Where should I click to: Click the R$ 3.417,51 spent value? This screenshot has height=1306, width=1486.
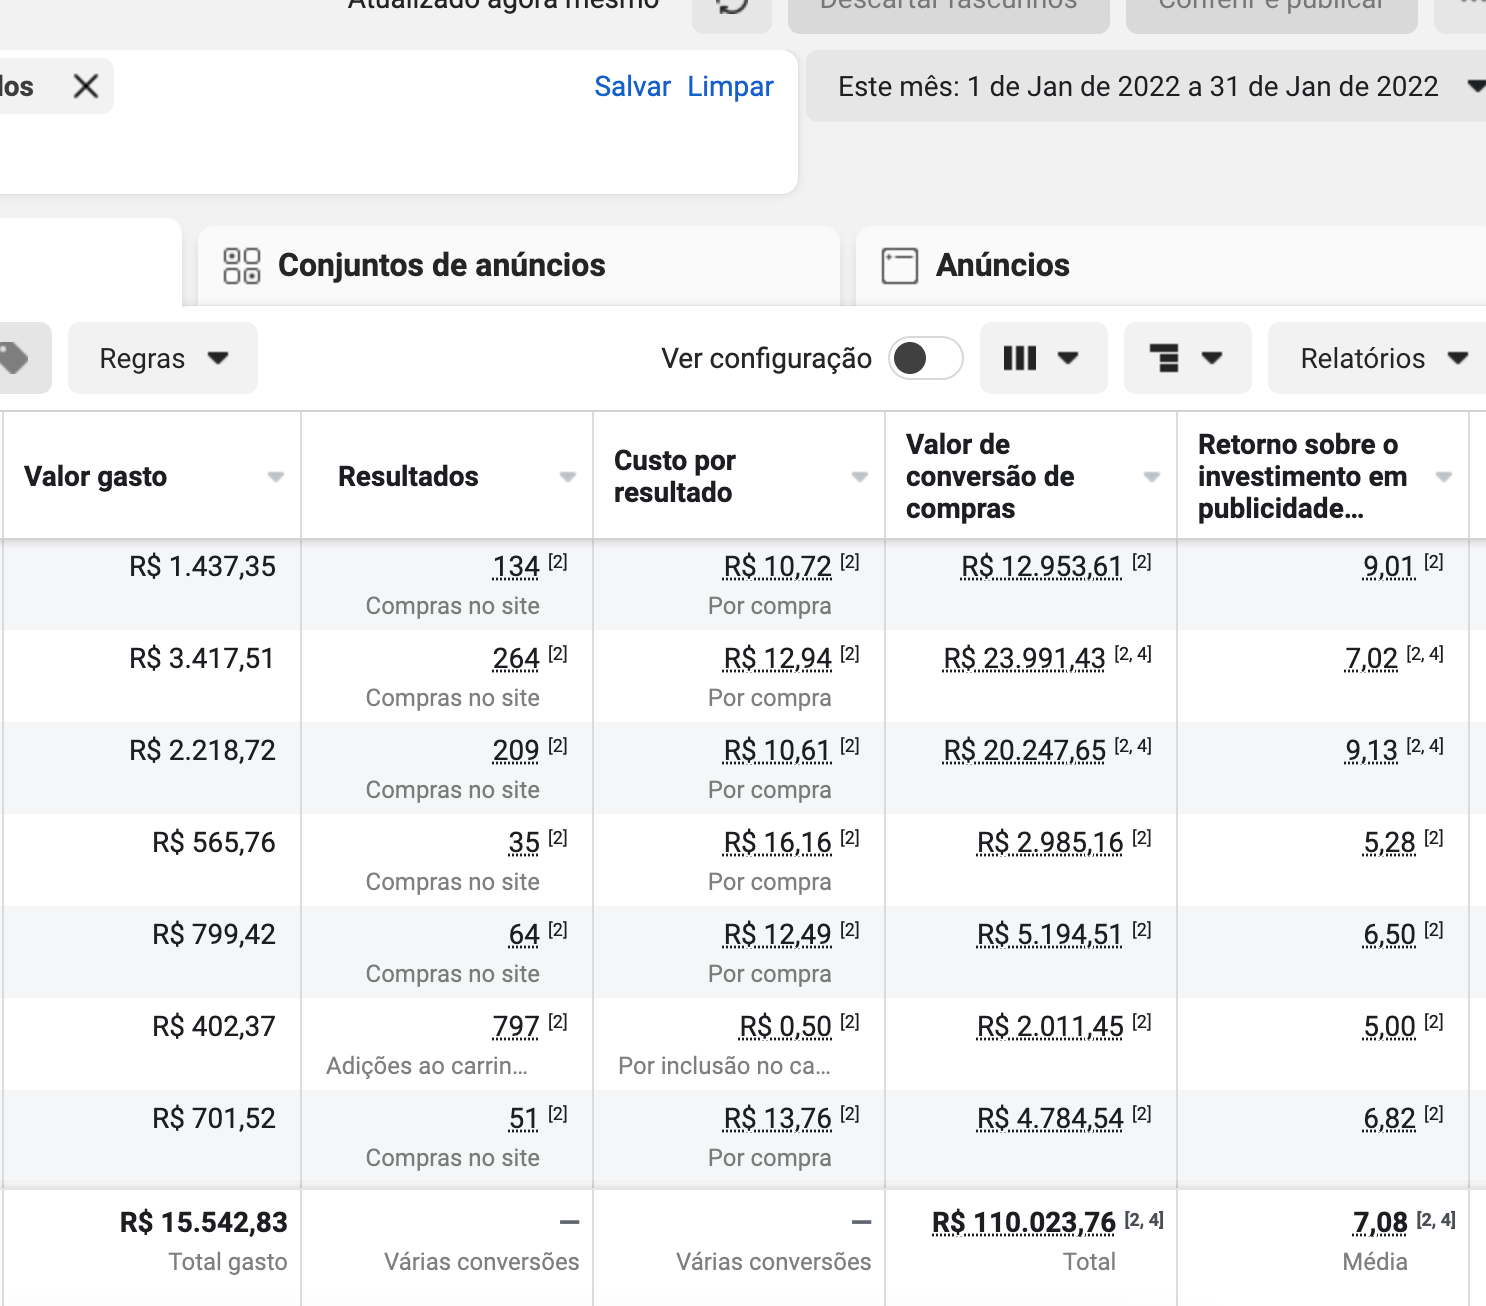(202, 659)
